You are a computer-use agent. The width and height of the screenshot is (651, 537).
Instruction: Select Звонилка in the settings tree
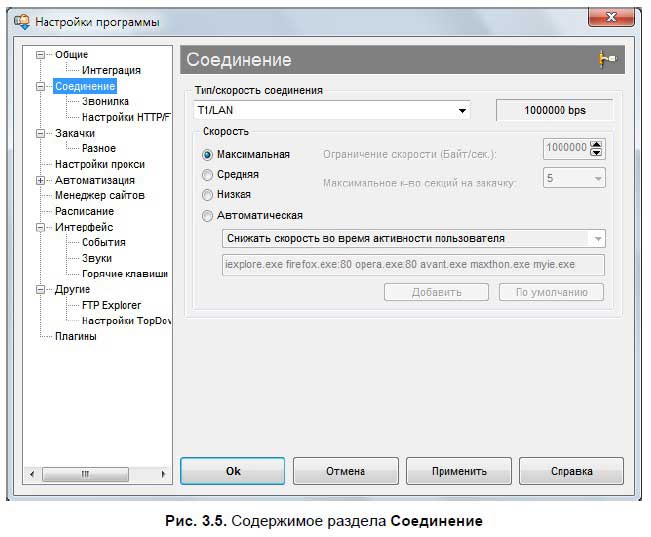[x=105, y=101]
